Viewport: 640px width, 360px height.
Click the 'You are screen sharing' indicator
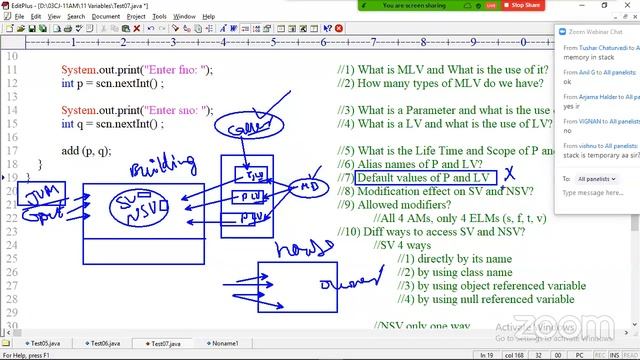coord(414,5)
